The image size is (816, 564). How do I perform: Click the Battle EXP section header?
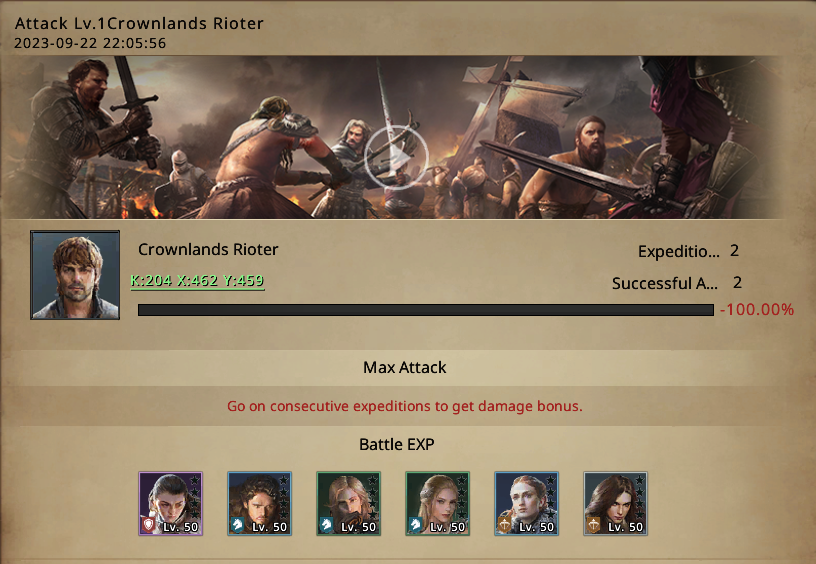(x=397, y=445)
